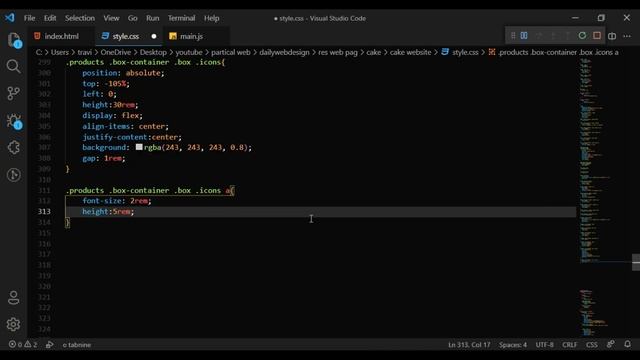Expand the dailywebdesign breadcrumb segment

tap(284, 52)
